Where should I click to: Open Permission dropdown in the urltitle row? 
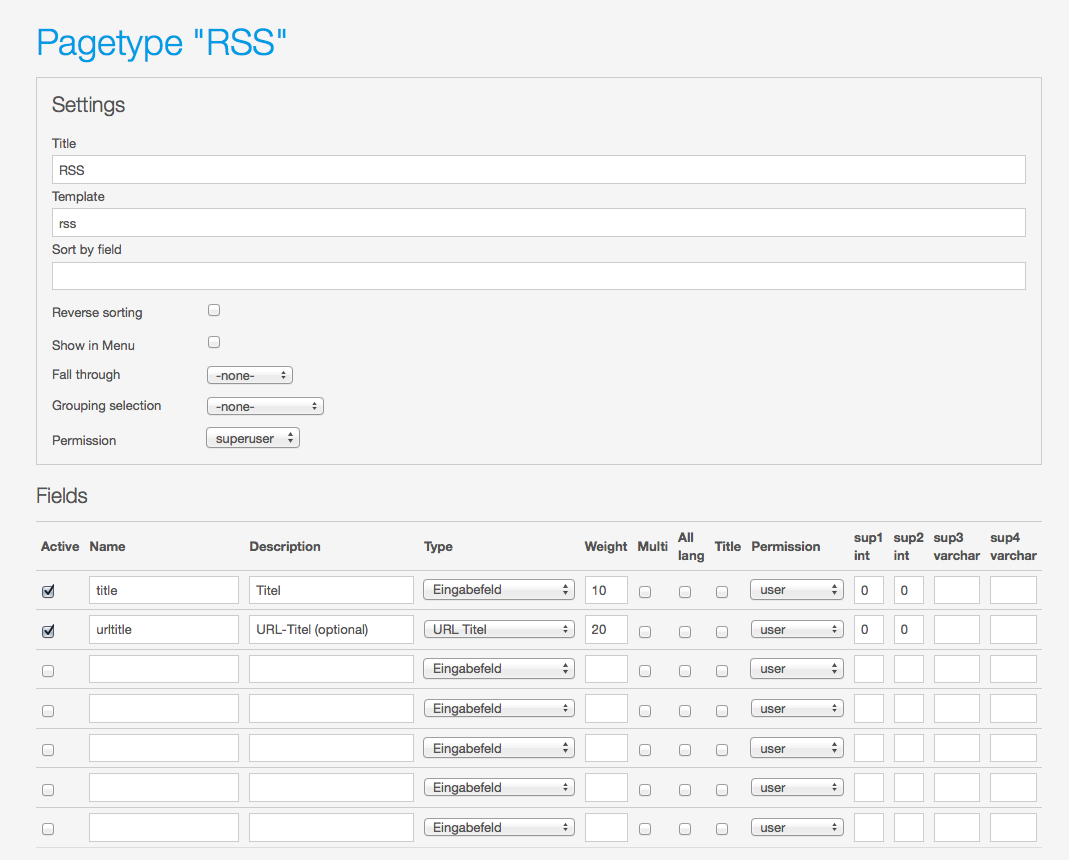point(796,630)
